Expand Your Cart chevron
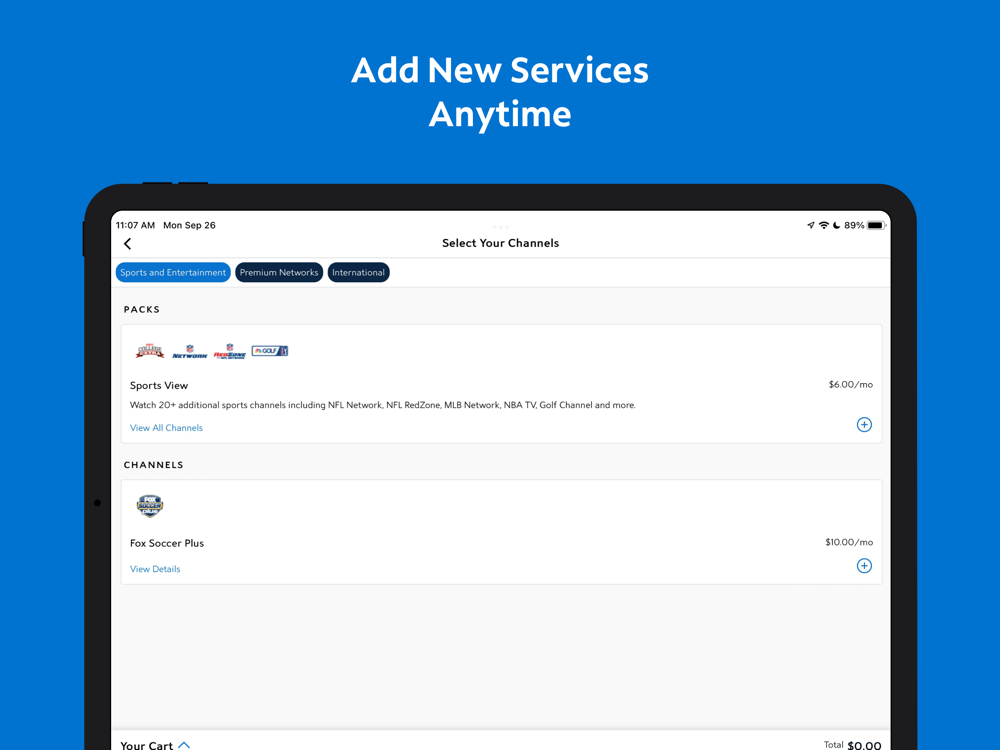1000x750 pixels. coord(184,744)
